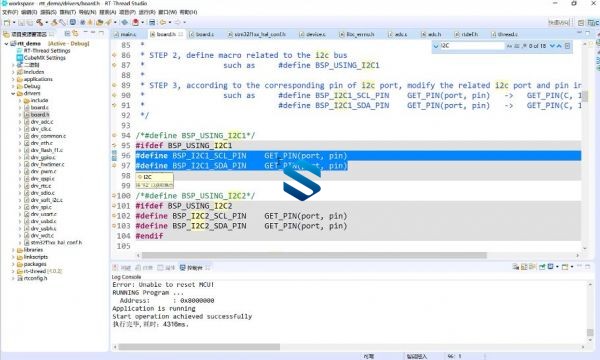Click line 94 BSP_USING_I2C1 comment
Image resolution: width=600 pixels, height=360 pixels.
coord(195,135)
